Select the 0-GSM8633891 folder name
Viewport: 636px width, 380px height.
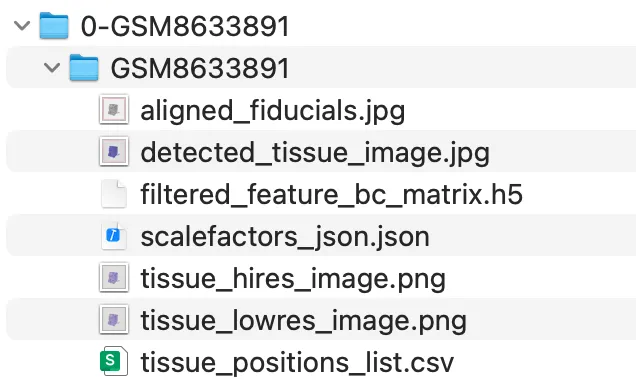185,26
